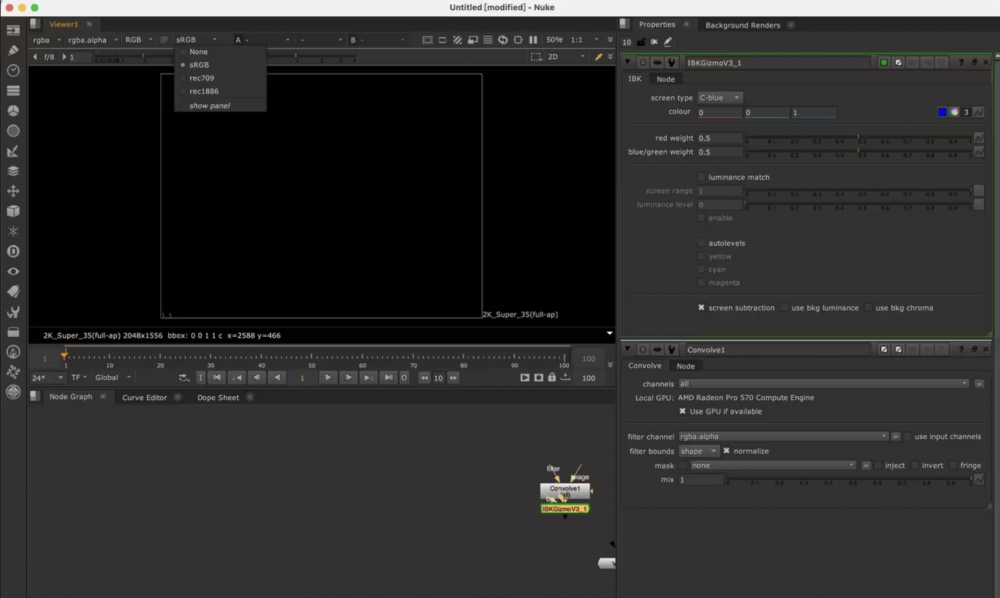The image size is (1000, 598).
Task: Choose None in the colorspace menu
Action: coord(198,52)
